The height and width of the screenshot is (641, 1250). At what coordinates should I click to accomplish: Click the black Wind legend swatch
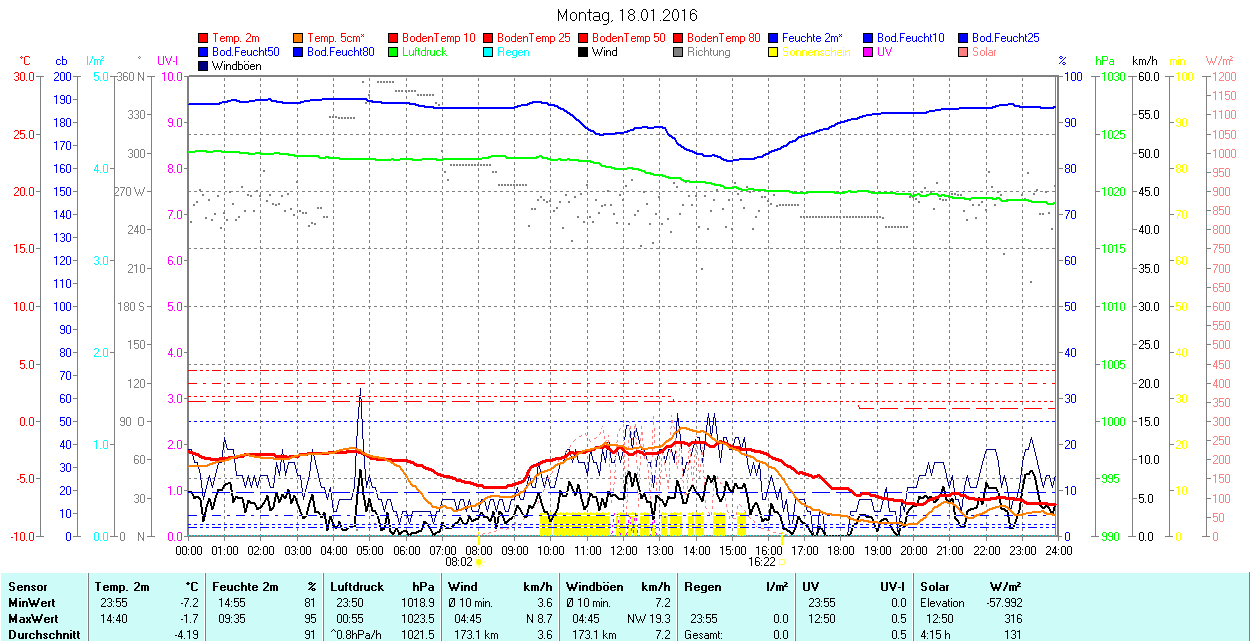coord(583,52)
